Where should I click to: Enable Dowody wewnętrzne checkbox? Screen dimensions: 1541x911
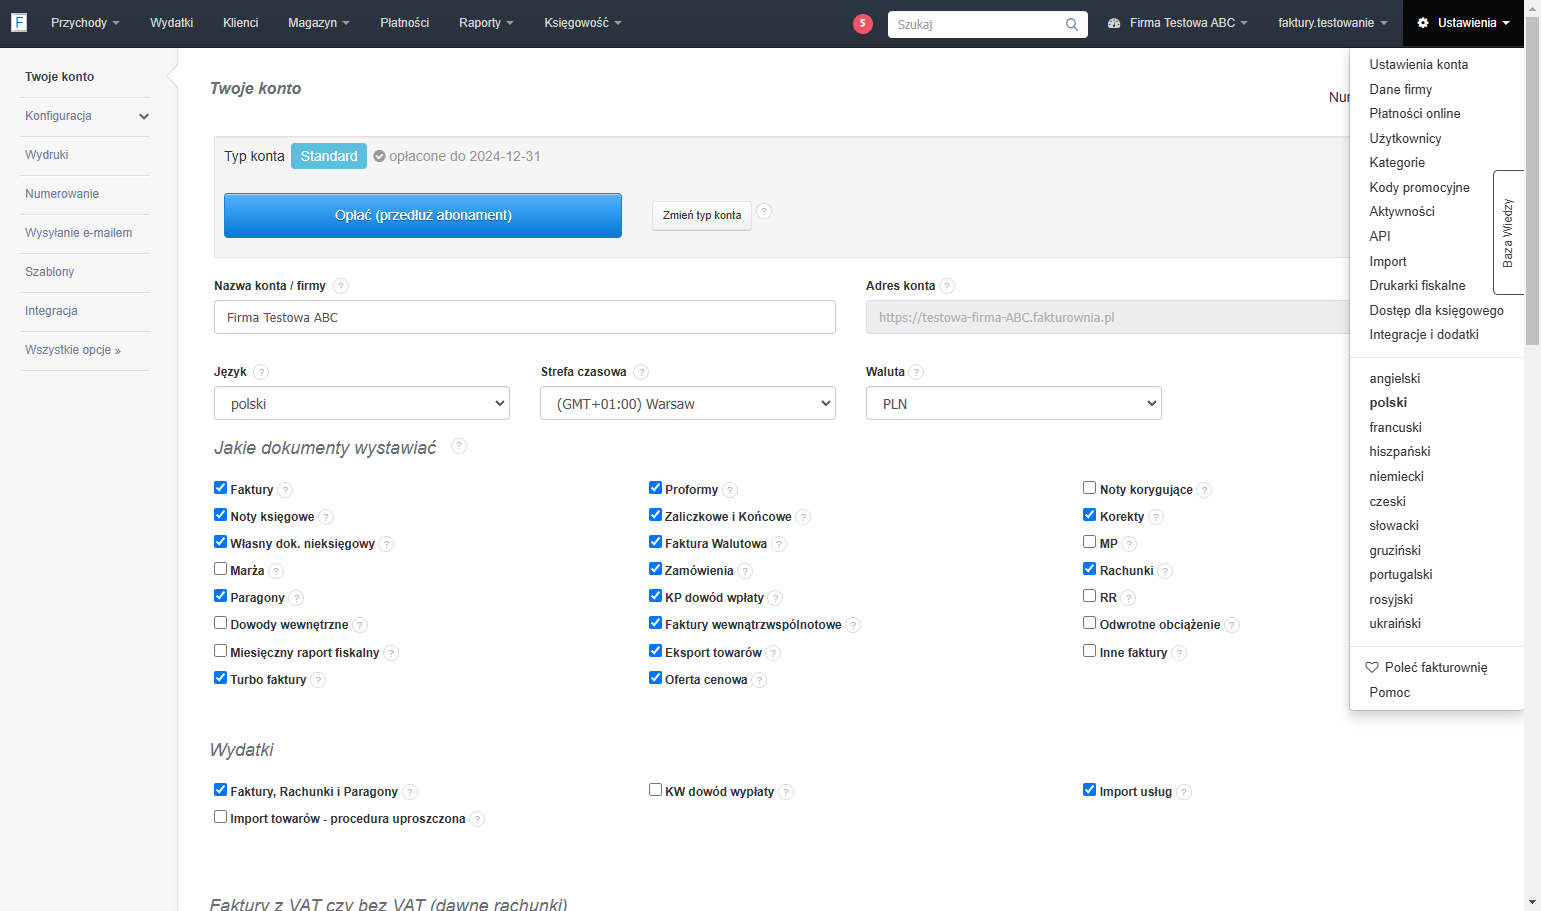pyautogui.click(x=220, y=623)
